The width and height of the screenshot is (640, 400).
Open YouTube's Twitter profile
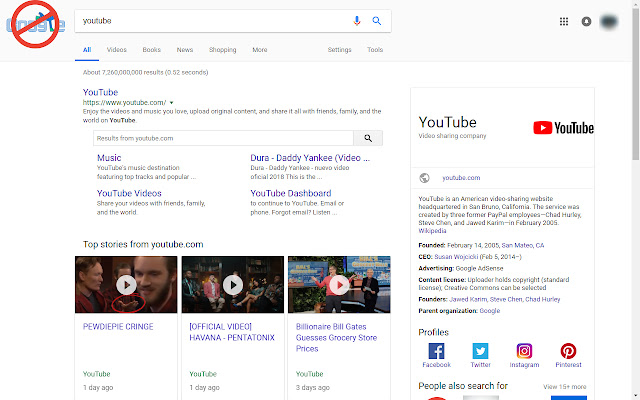pyautogui.click(x=480, y=351)
